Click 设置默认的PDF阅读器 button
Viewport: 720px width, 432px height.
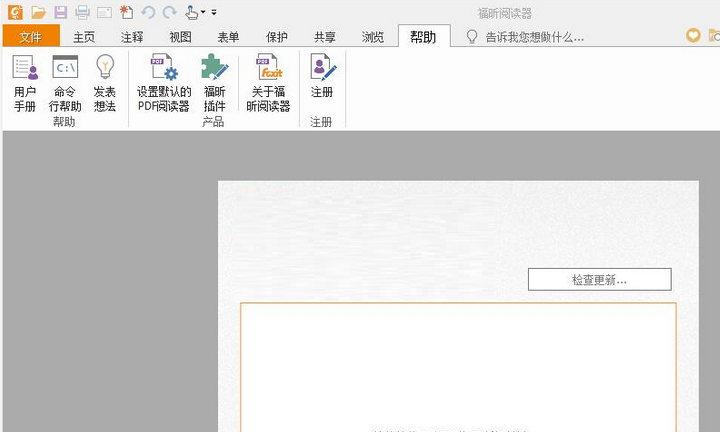click(x=163, y=84)
